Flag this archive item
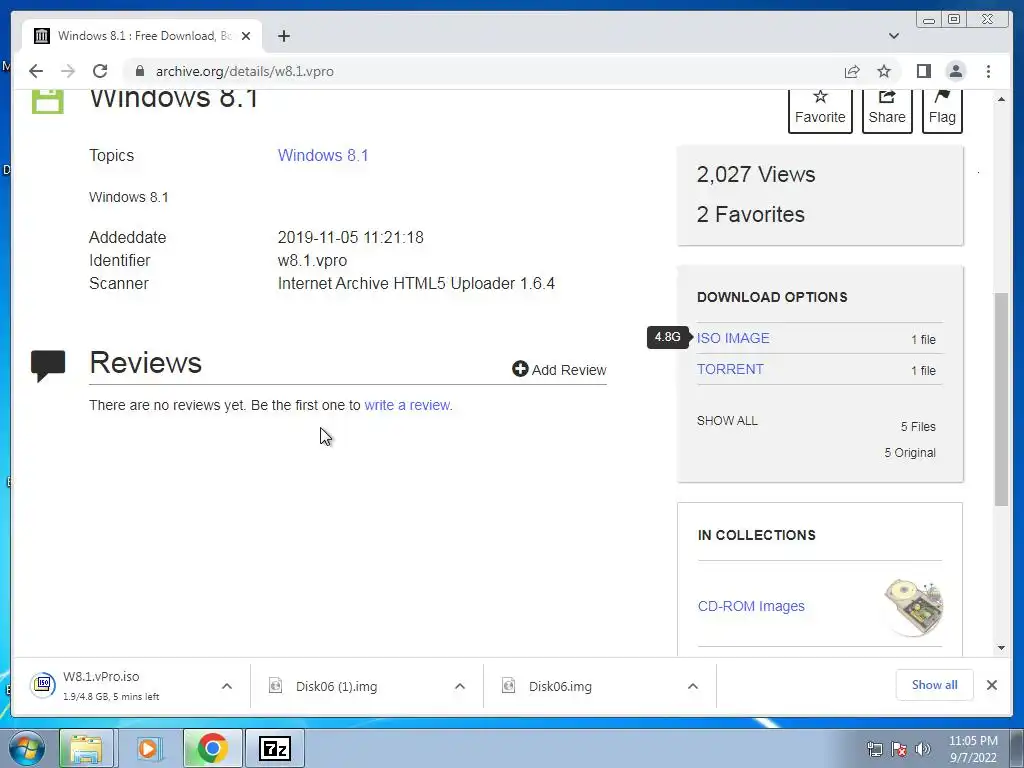The image size is (1024, 768). pos(942,110)
